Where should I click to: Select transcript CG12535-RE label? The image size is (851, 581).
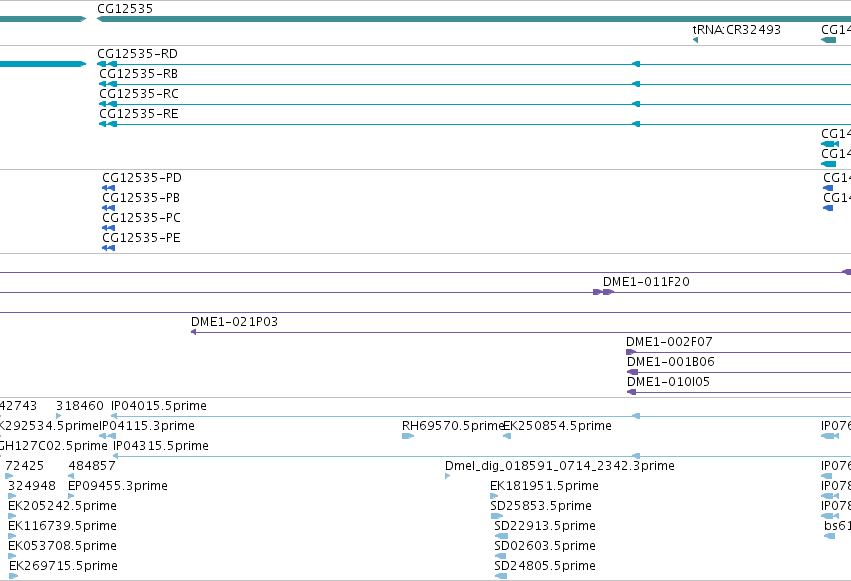coord(138,114)
